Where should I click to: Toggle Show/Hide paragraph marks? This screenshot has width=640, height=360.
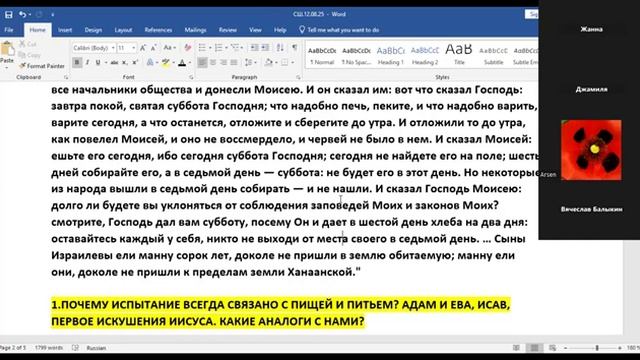[x=294, y=48]
